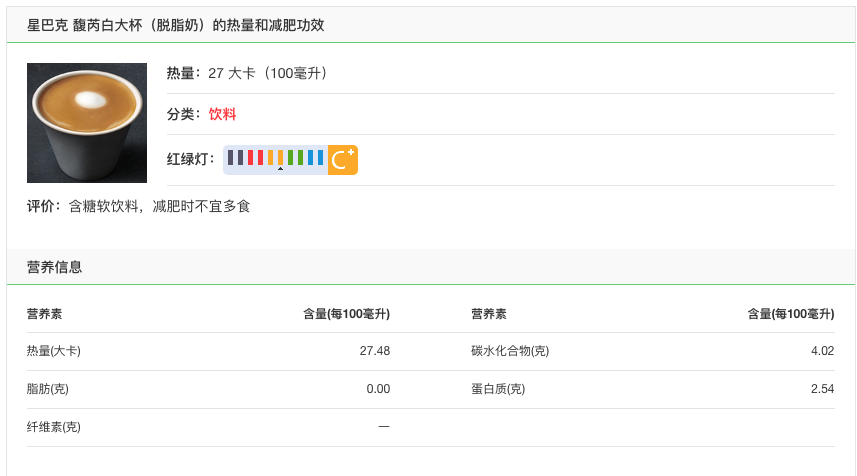This screenshot has height=476, width=857.
Task: Click the 星巴克 馥芮白大杯 page title
Action: tap(175, 25)
